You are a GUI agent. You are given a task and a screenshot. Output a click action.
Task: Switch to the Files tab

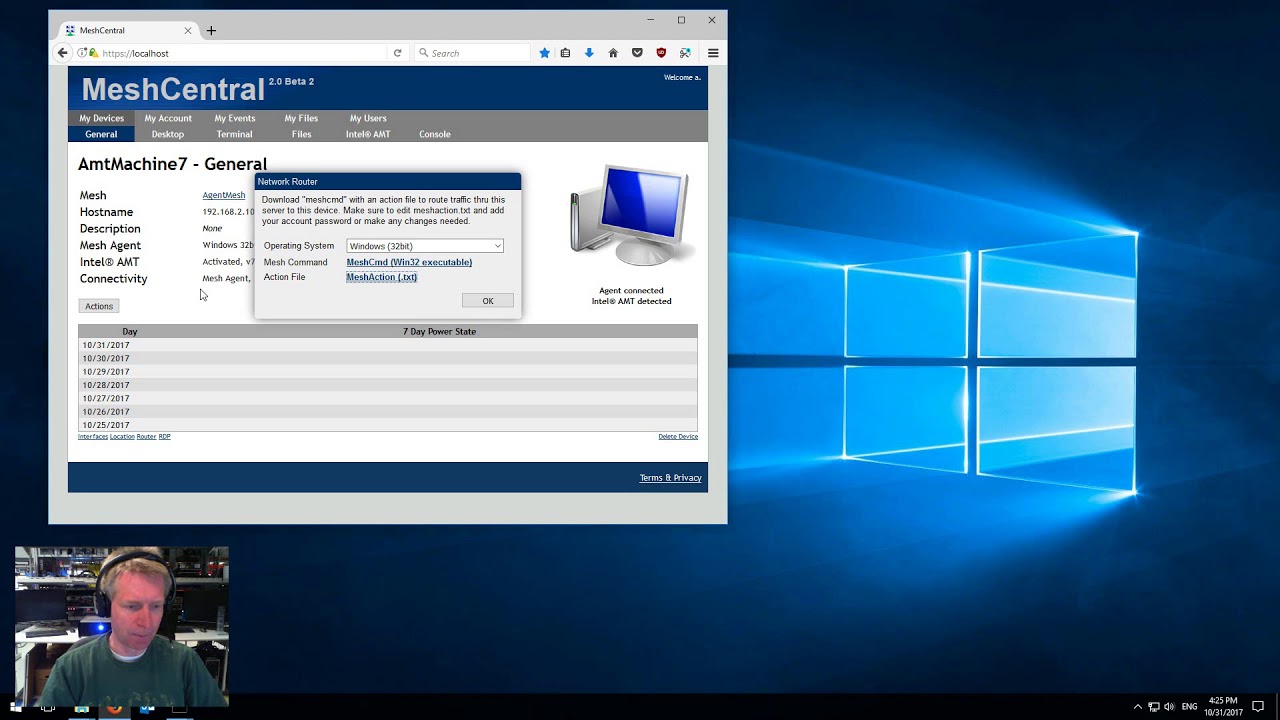click(x=301, y=134)
